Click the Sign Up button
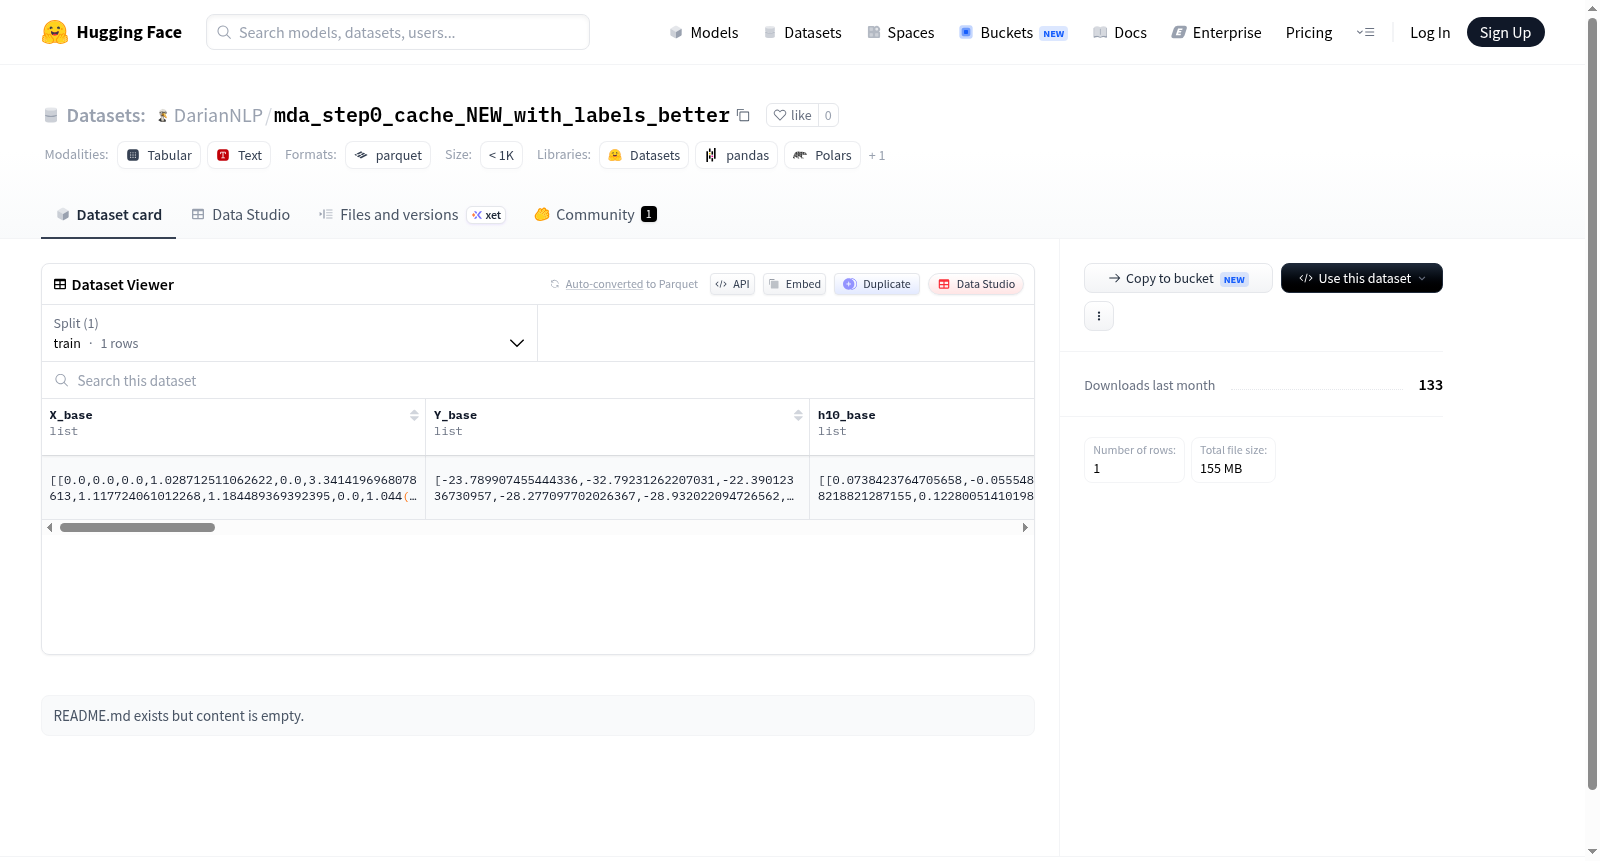Screen dimensions: 1600x861 [1505, 32]
